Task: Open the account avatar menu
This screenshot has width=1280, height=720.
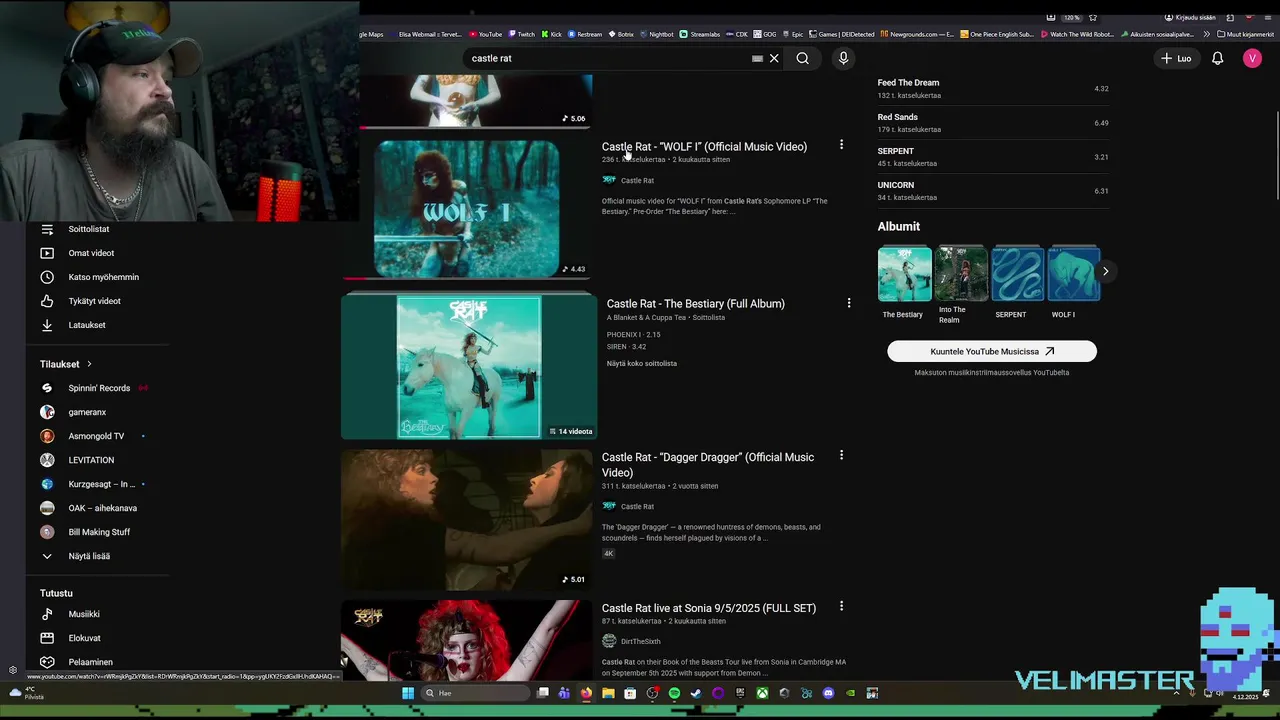Action: [x=1252, y=58]
